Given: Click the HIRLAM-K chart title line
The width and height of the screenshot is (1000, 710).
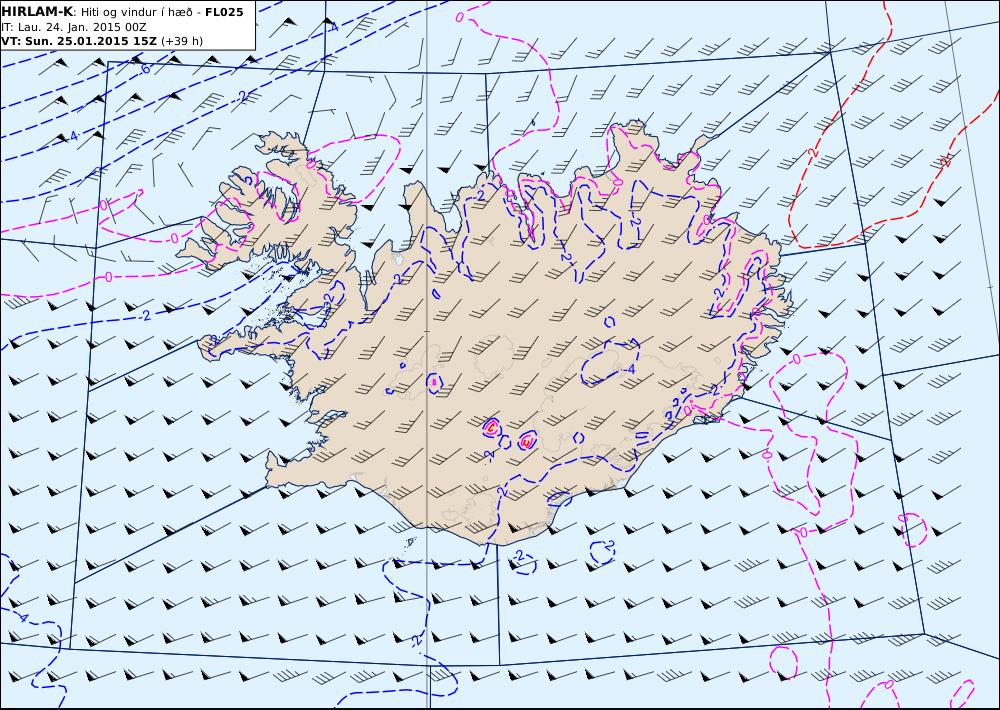Looking at the screenshot, I should click(x=122, y=12).
